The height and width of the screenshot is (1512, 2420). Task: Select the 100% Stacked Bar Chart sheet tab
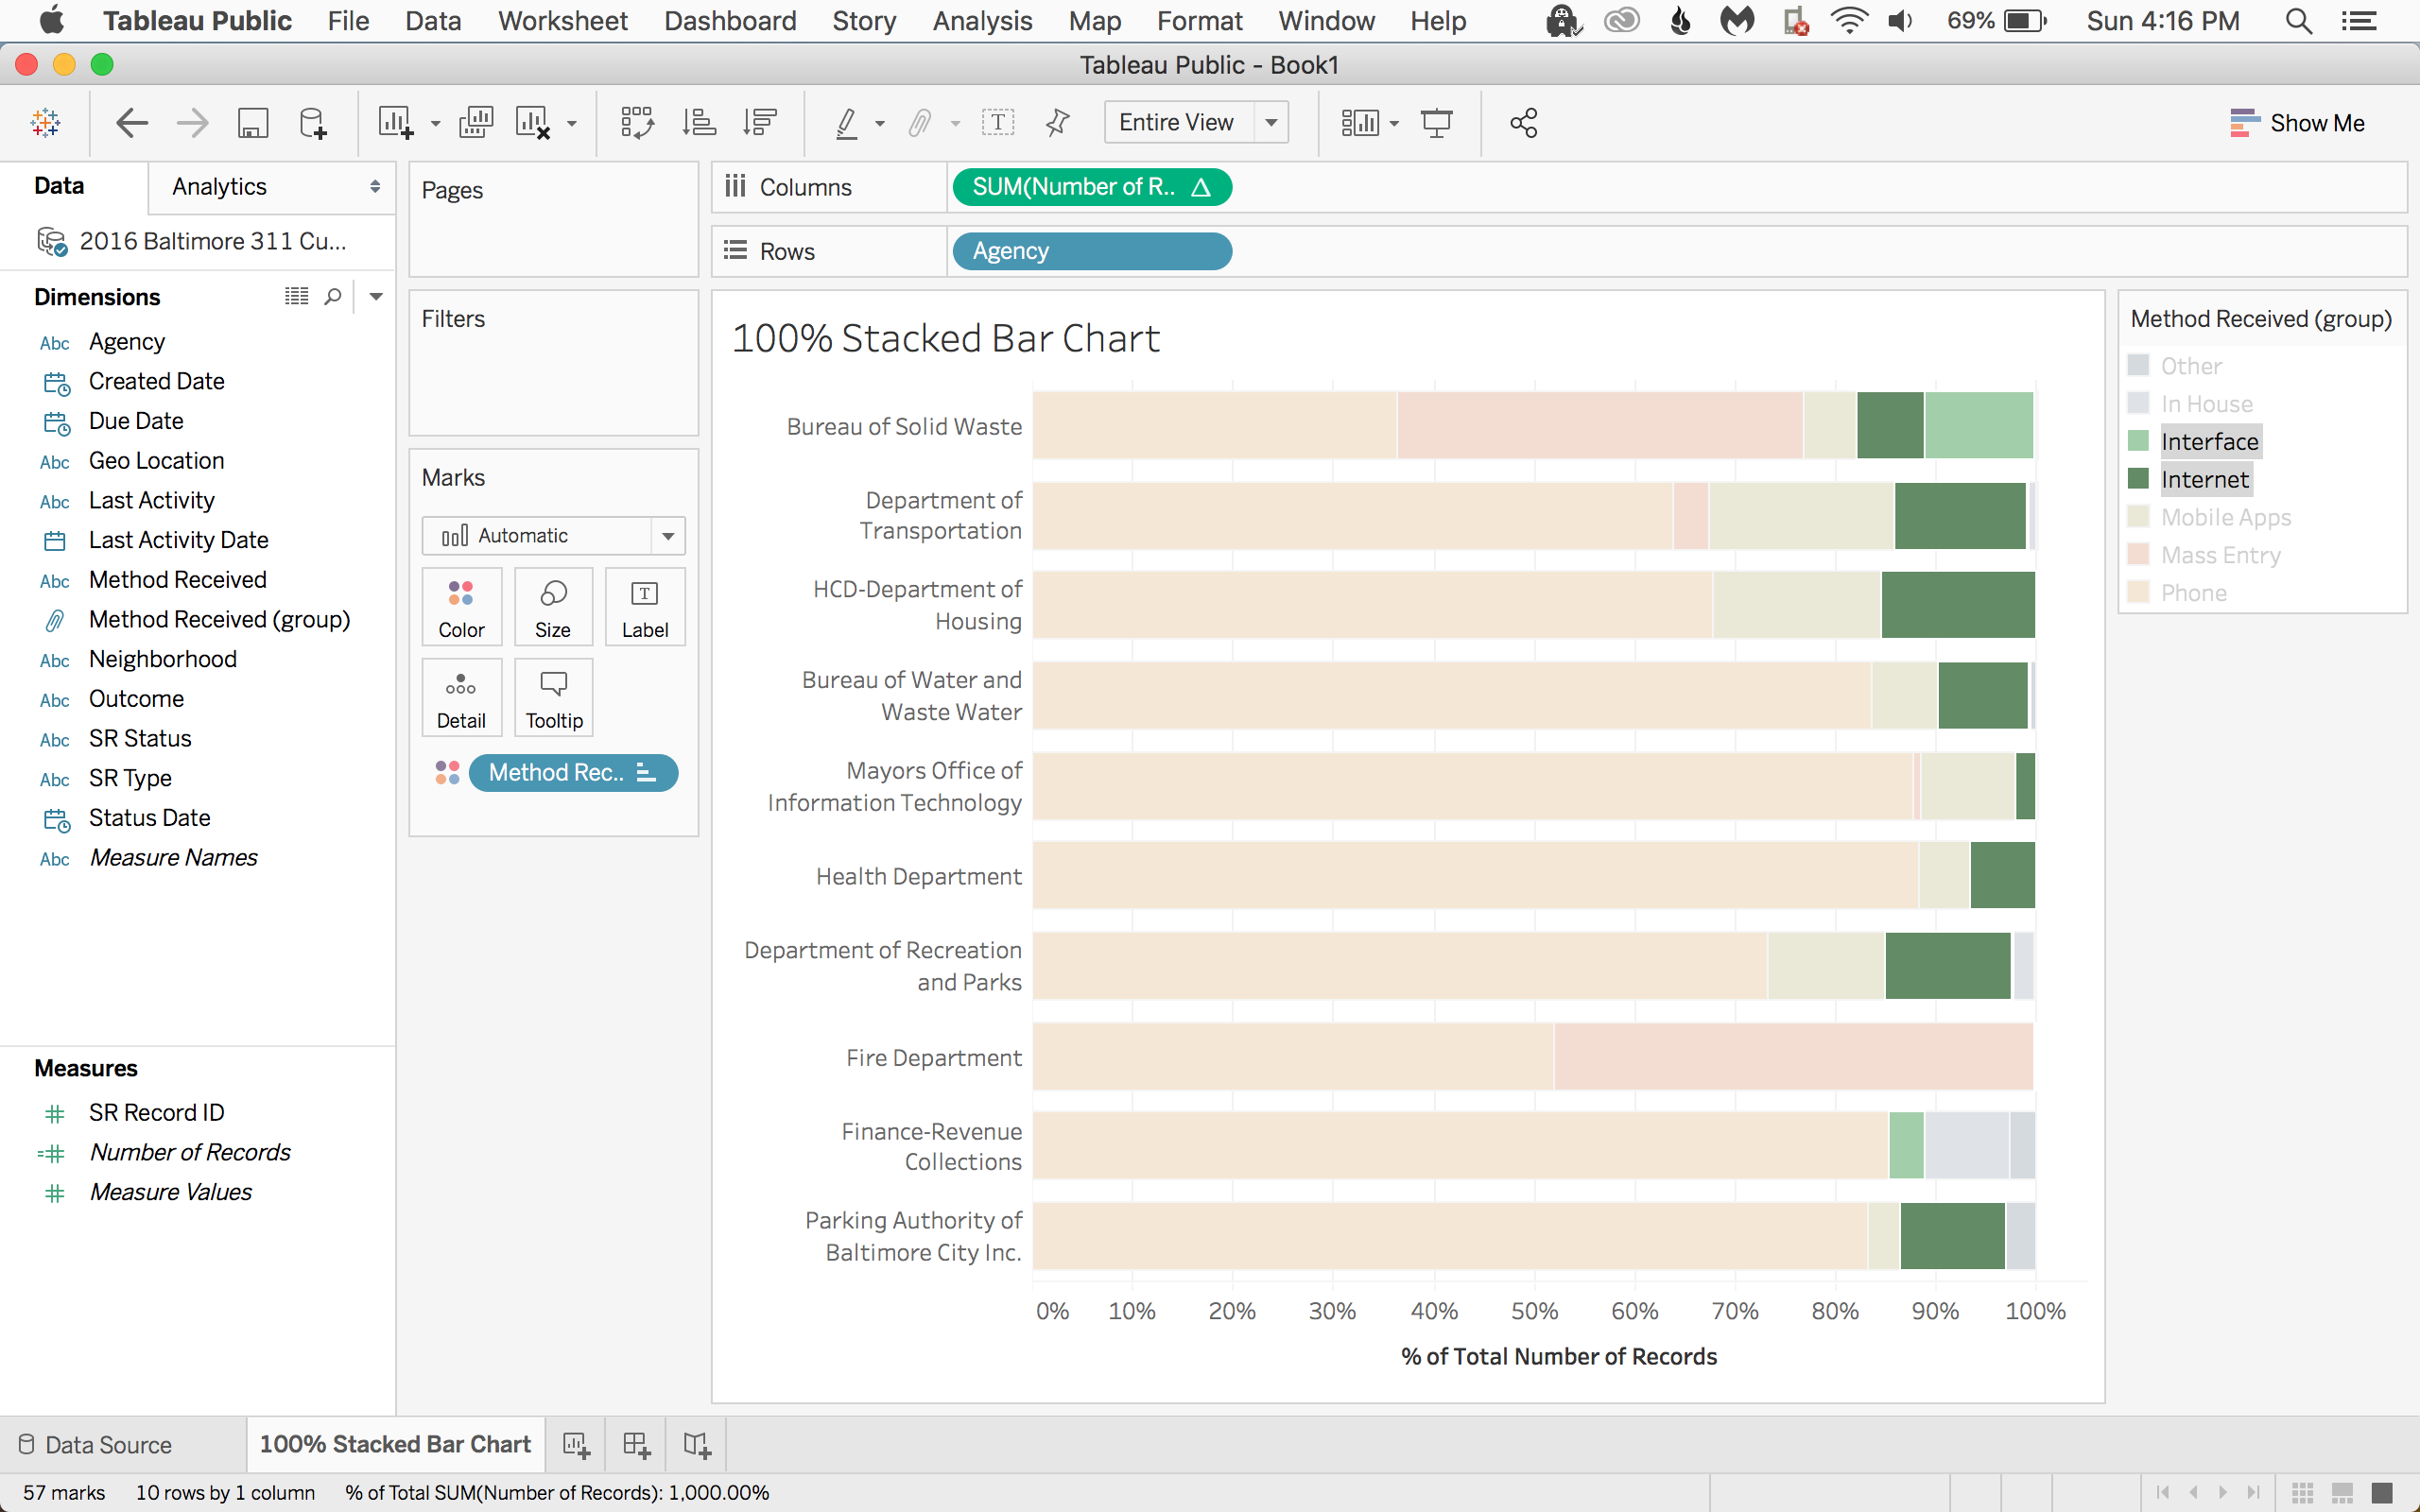tap(395, 1444)
